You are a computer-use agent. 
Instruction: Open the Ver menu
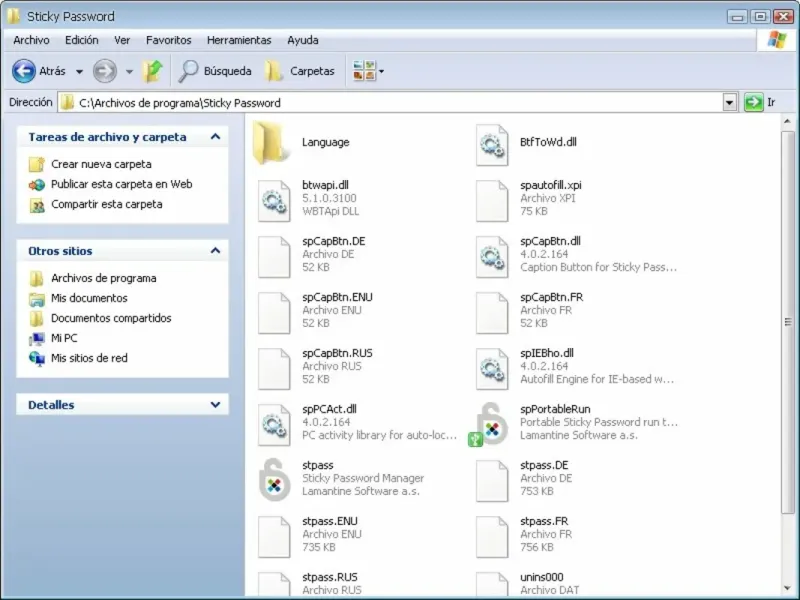point(122,40)
